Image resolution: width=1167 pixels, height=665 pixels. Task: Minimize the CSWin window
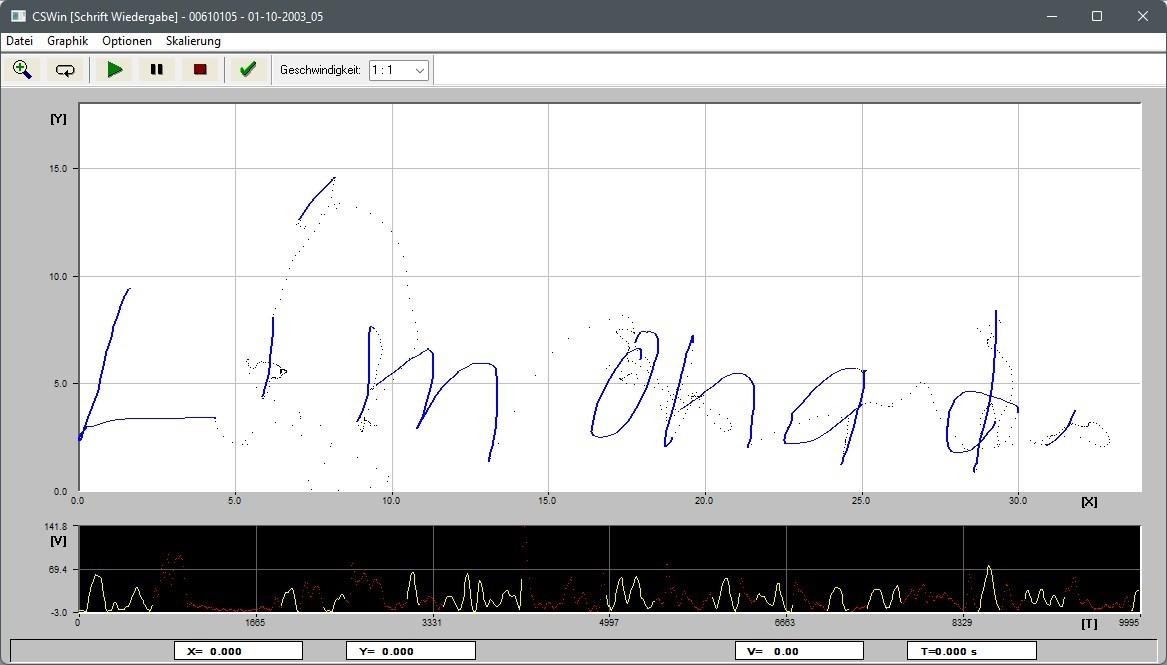coord(1052,16)
